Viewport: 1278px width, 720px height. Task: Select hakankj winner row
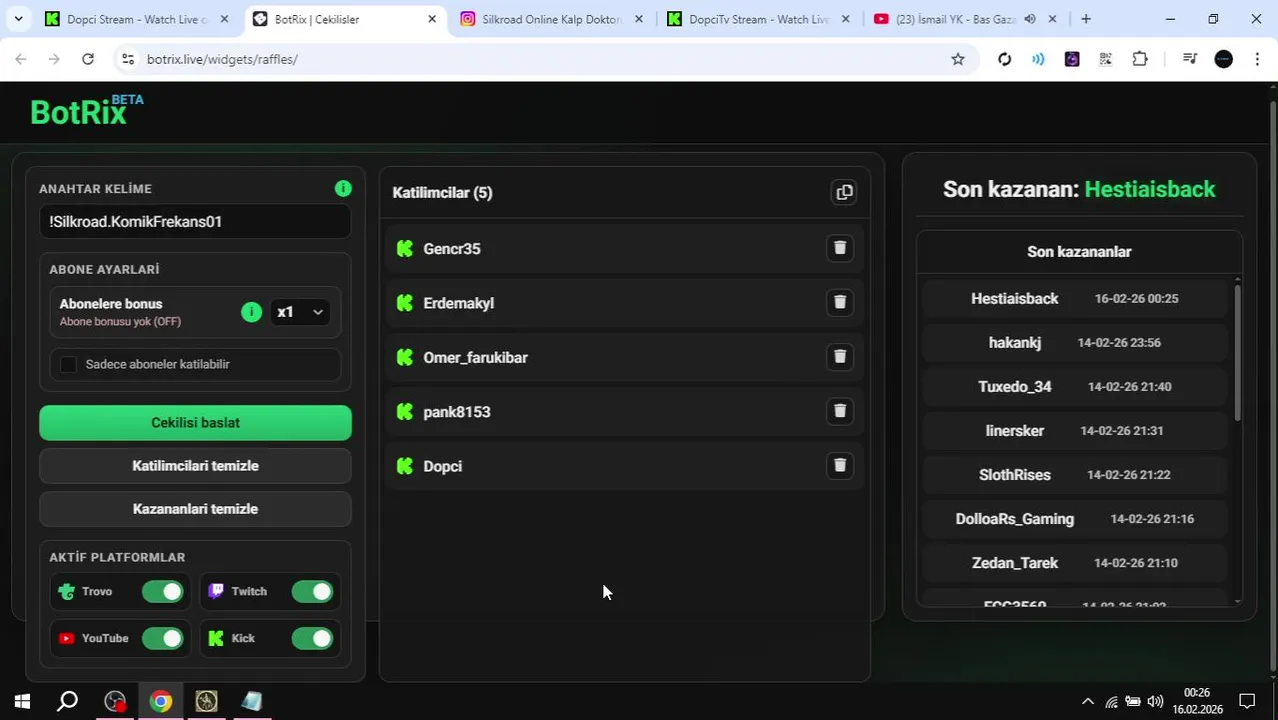click(x=1074, y=343)
